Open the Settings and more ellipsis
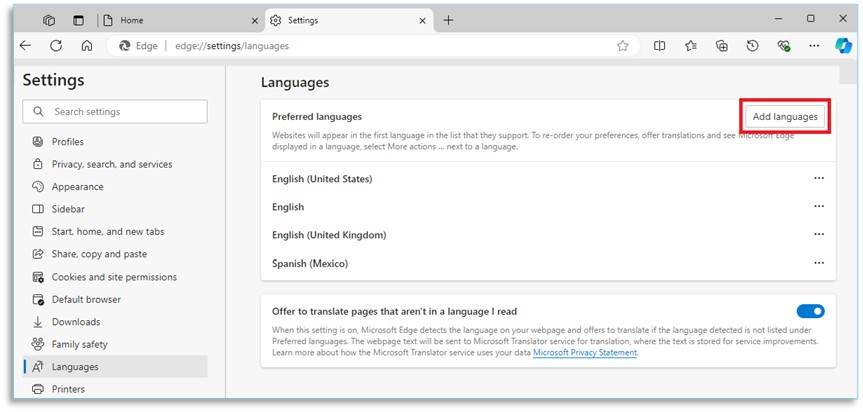Screen dimensions: 863x412 tap(815, 46)
